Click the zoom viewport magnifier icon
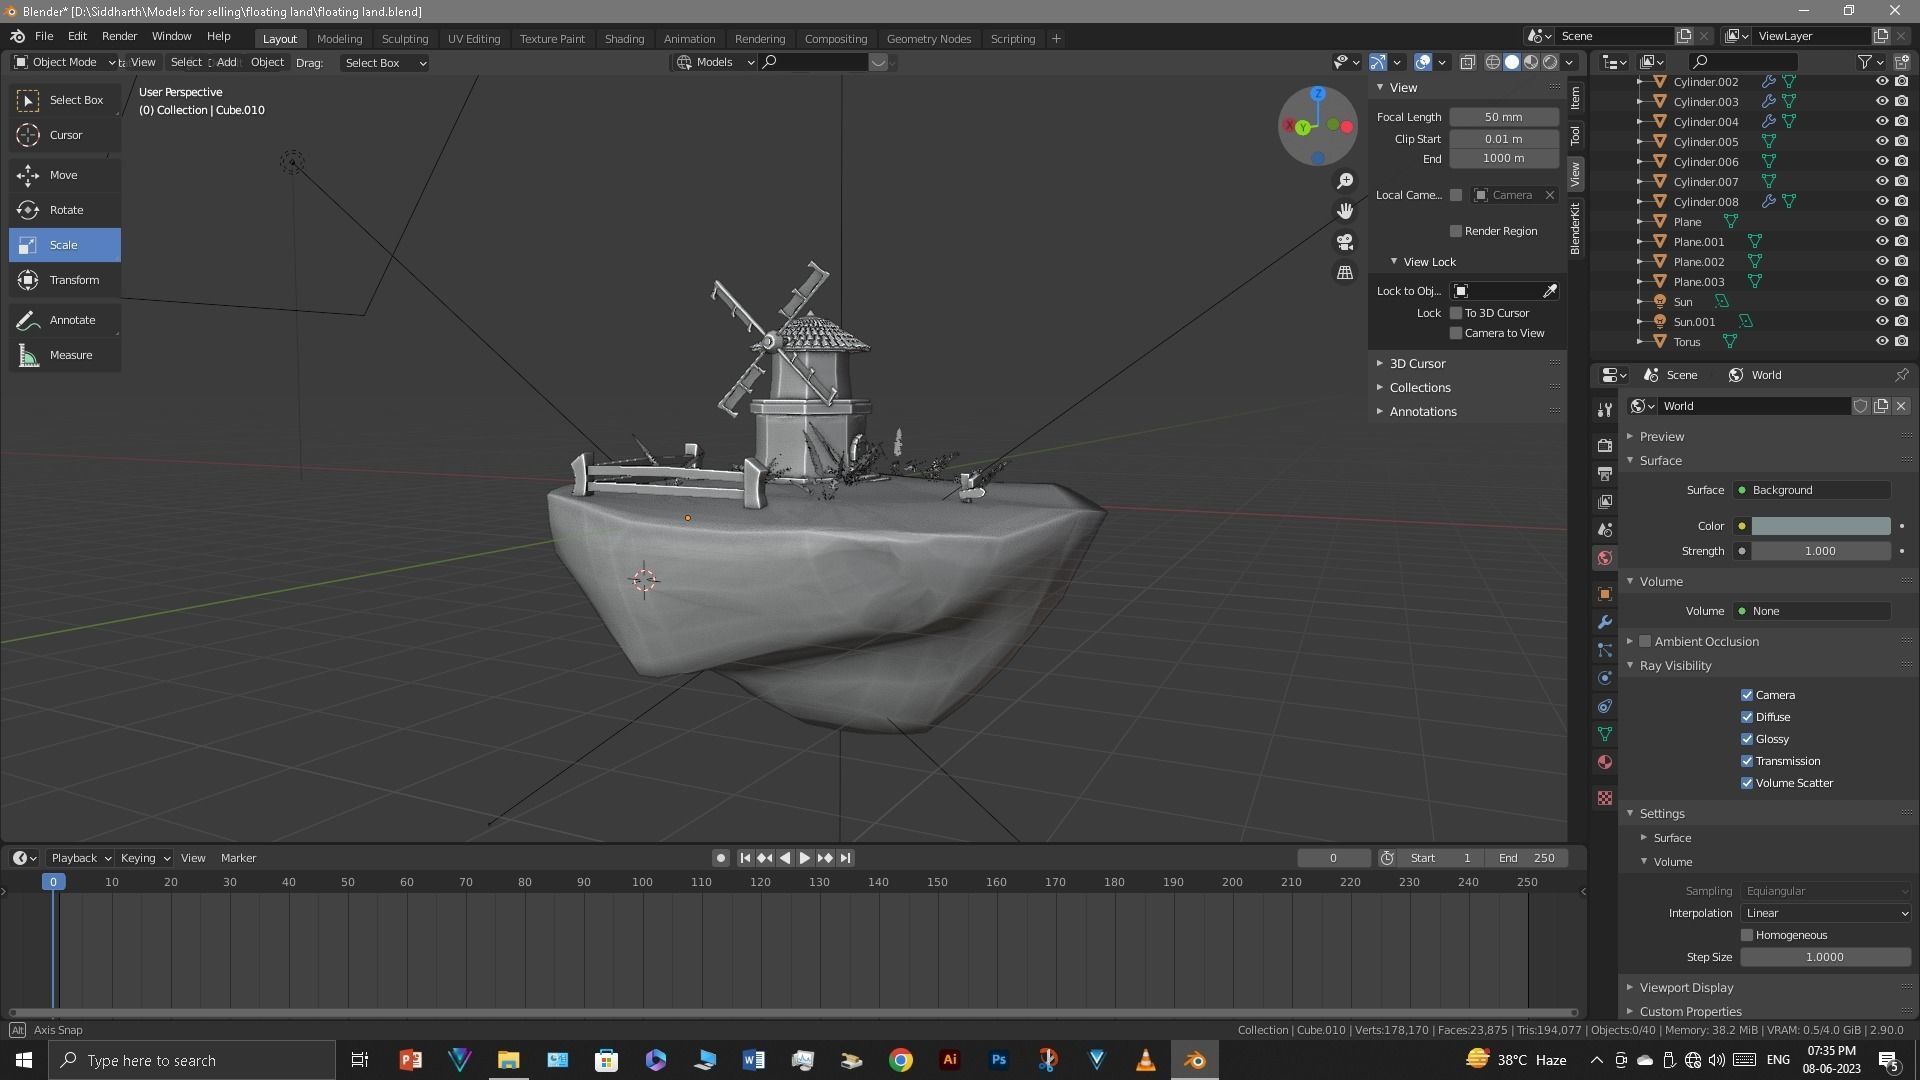Viewport: 1920px width, 1080px height. click(x=1345, y=181)
